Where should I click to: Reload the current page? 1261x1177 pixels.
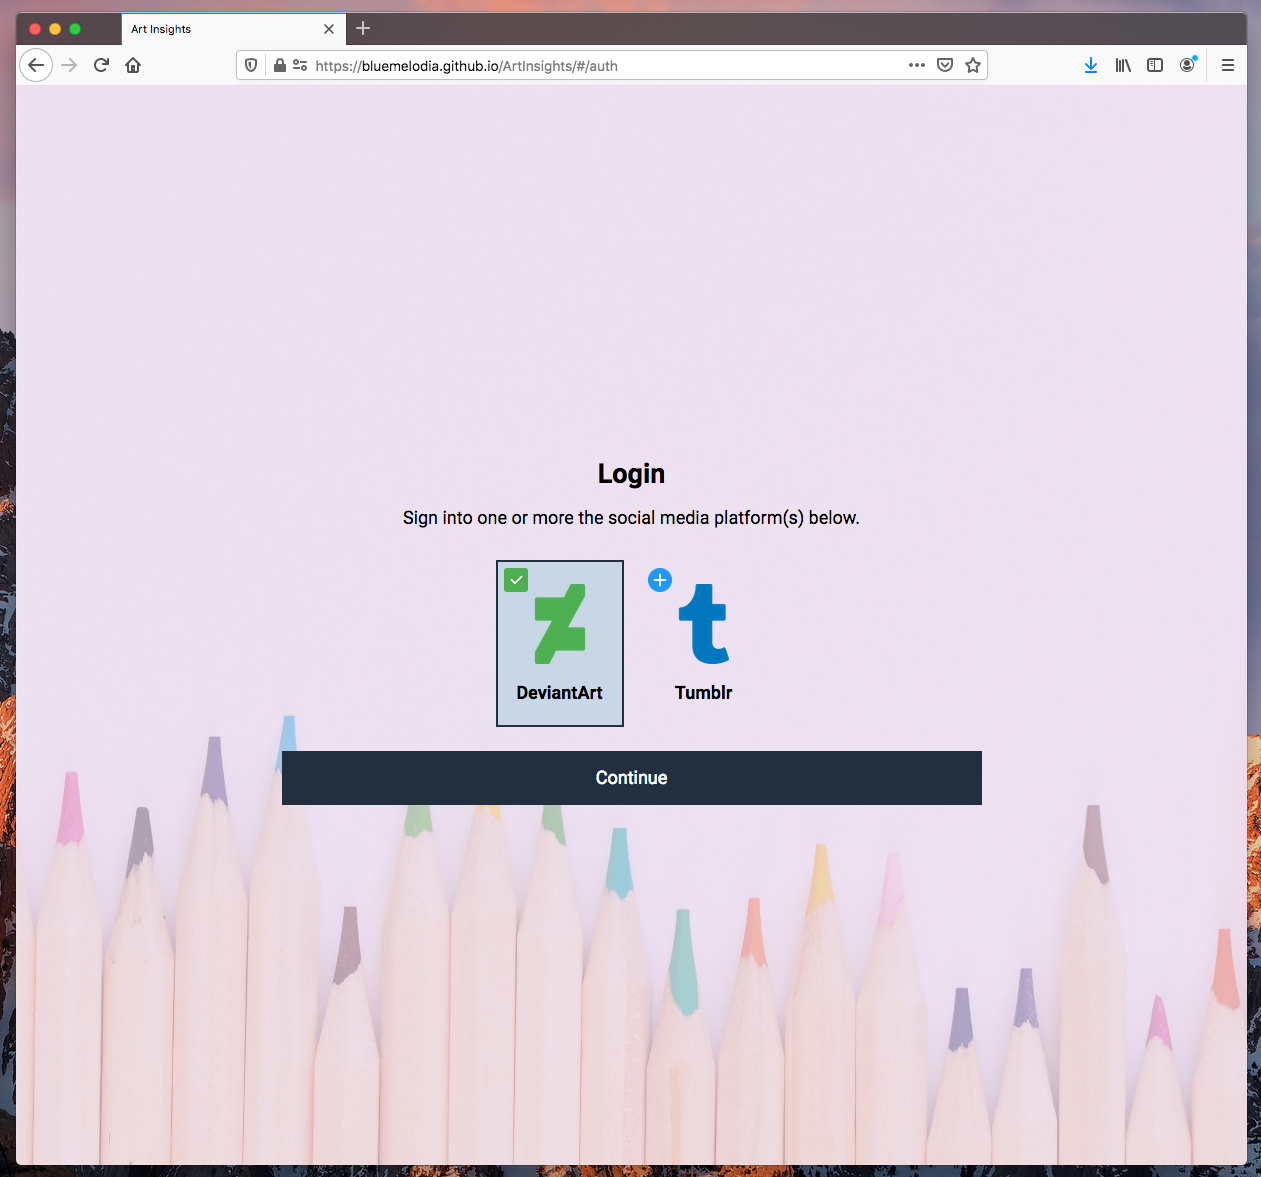coord(101,65)
